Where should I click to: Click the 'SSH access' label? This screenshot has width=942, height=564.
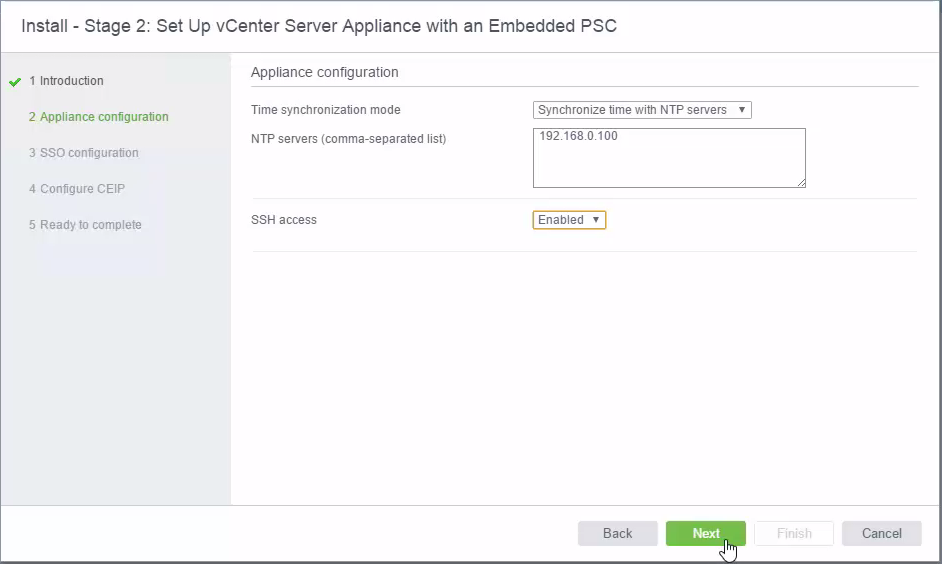pos(284,220)
